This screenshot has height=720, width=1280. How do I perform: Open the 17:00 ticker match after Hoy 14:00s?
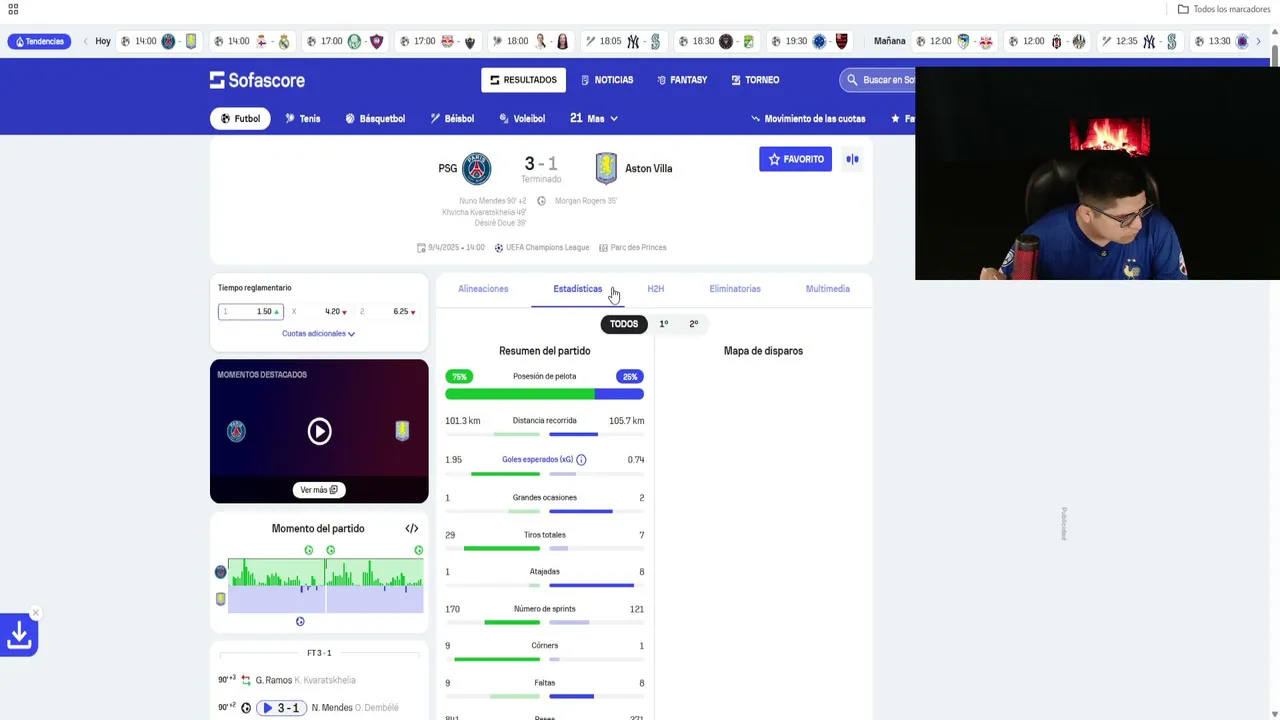tap(345, 41)
